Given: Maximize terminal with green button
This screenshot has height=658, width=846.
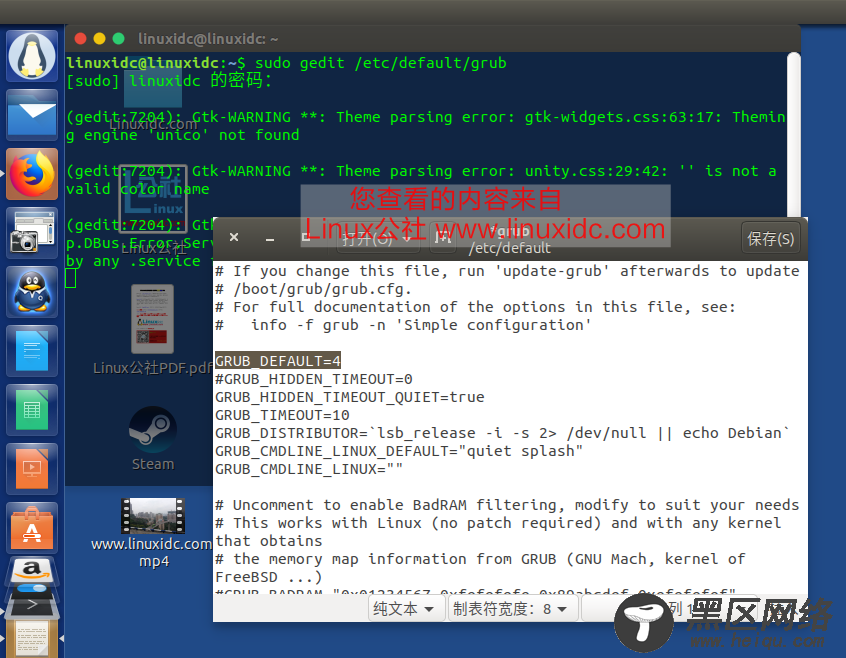Looking at the screenshot, I should [x=118, y=38].
